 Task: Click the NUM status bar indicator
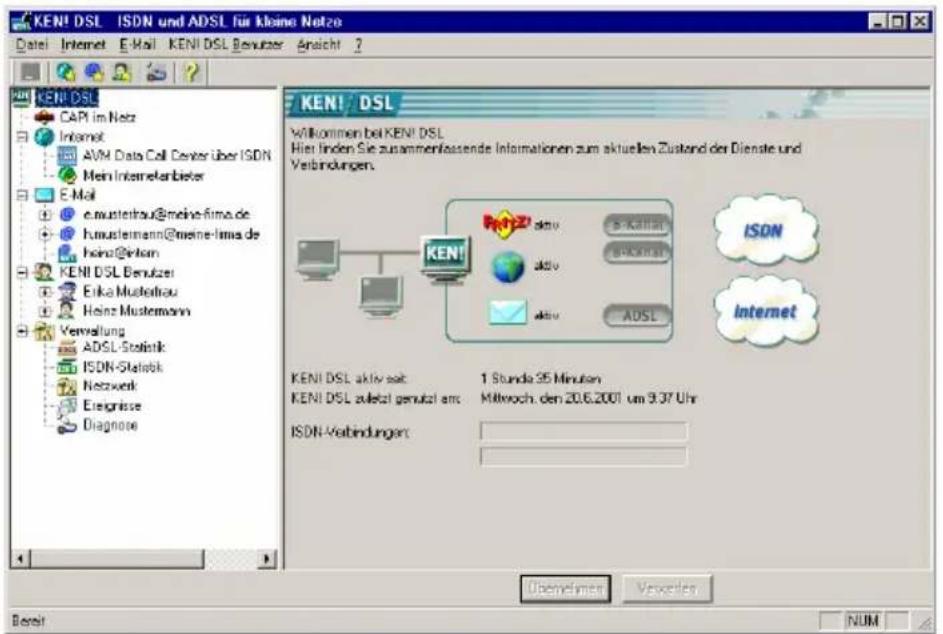click(x=862, y=620)
